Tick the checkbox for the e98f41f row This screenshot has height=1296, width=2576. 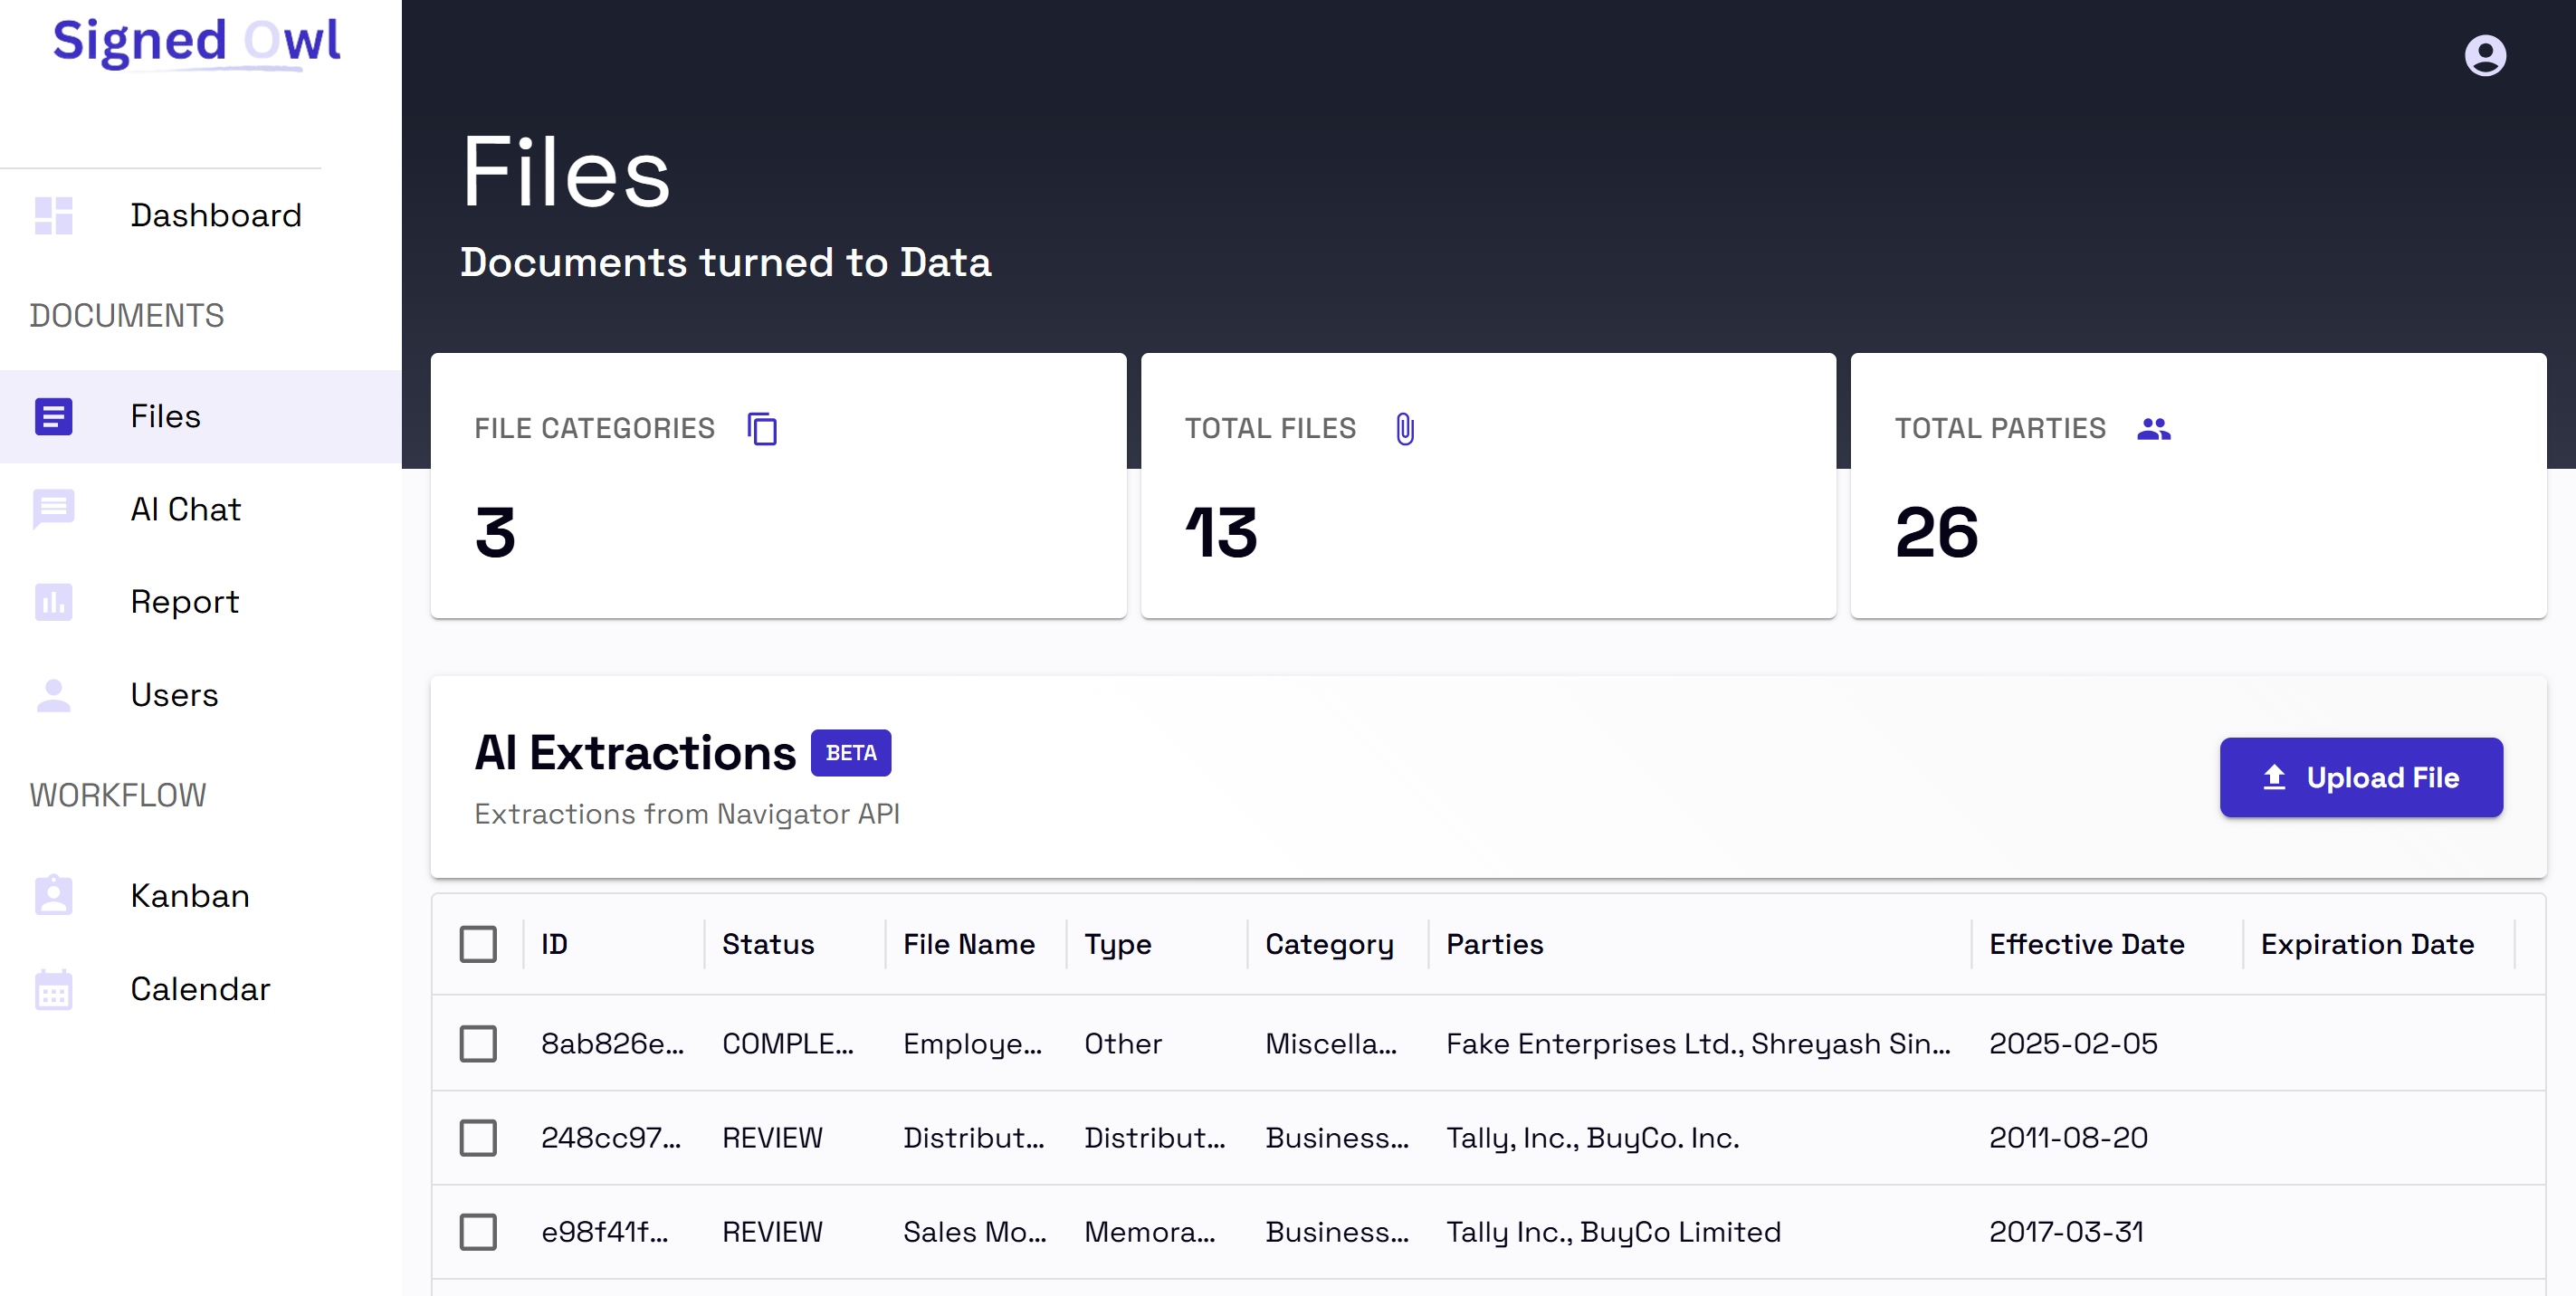point(478,1231)
